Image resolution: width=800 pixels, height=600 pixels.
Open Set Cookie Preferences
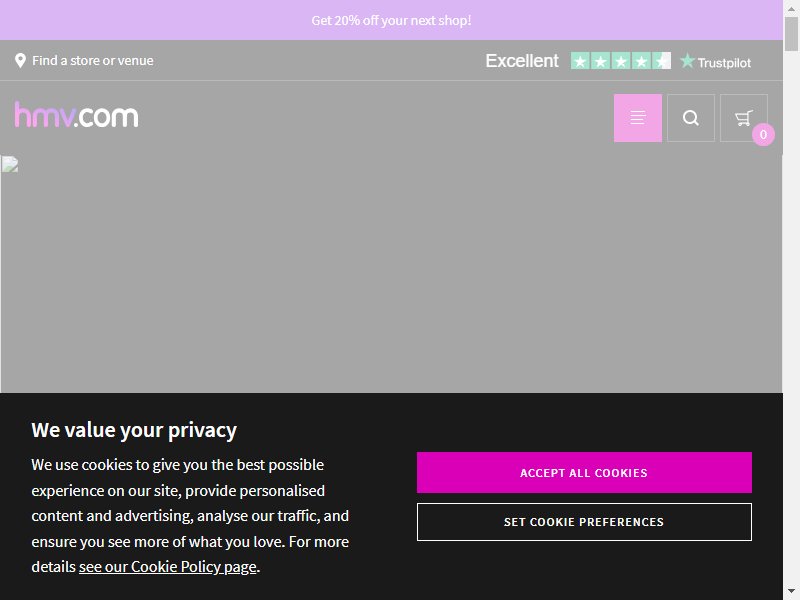584,522
